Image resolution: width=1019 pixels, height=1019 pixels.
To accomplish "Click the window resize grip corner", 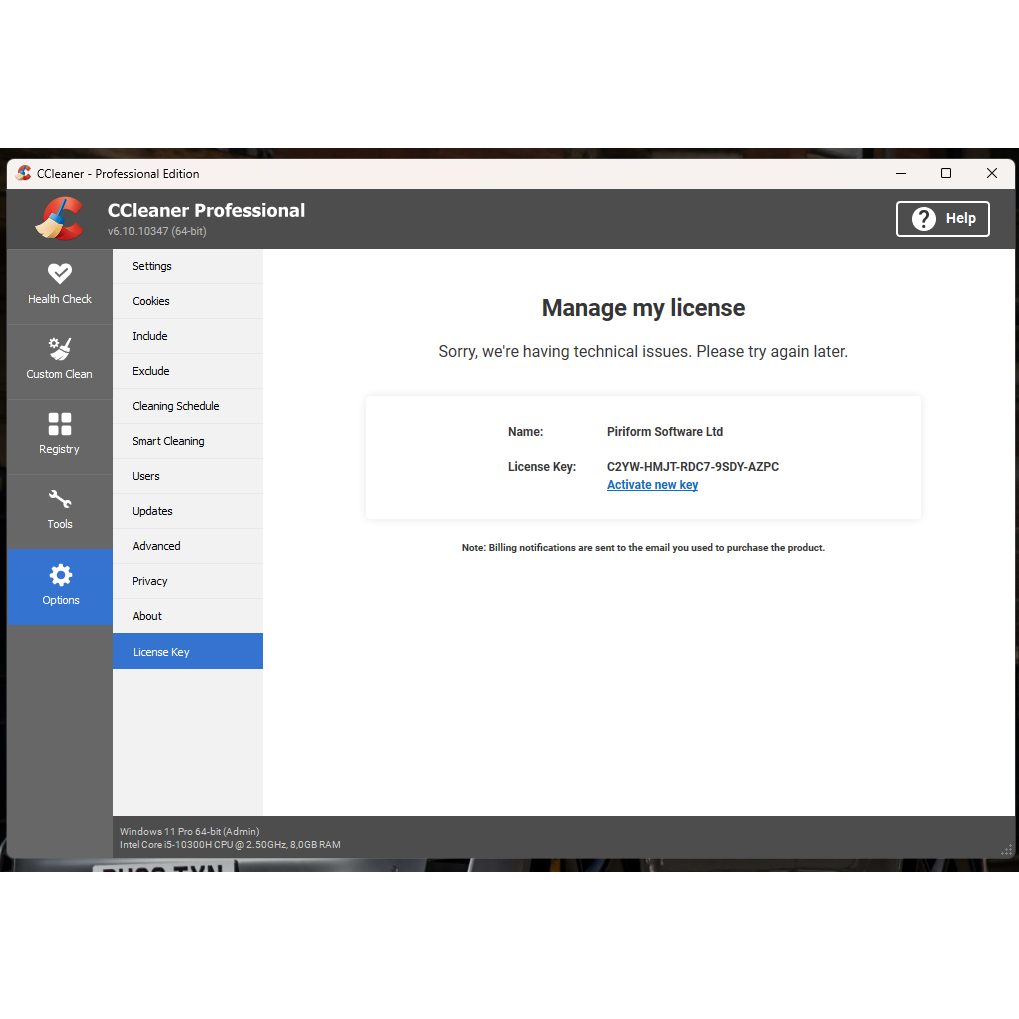I will click(x=1007, y=850).
